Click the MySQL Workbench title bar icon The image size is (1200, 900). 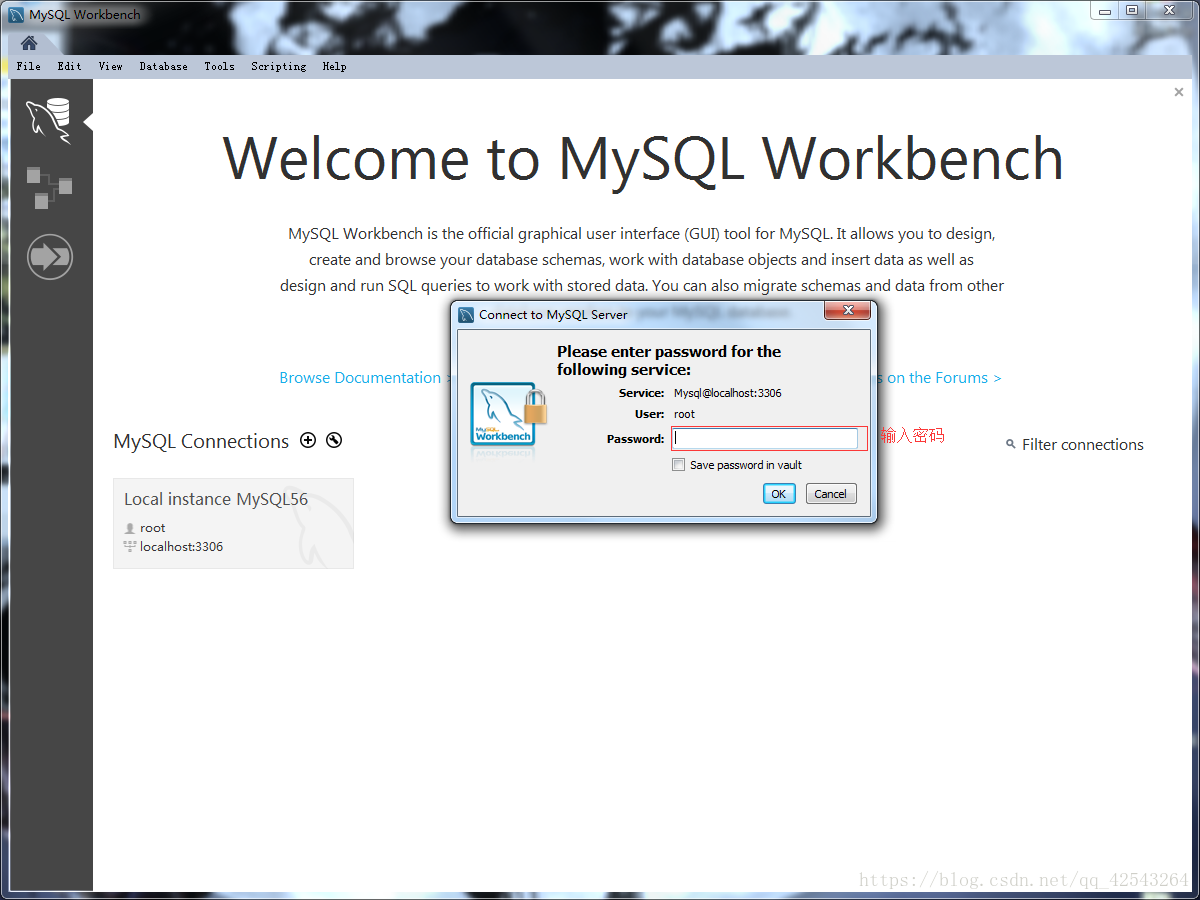[x=16, y=15]
